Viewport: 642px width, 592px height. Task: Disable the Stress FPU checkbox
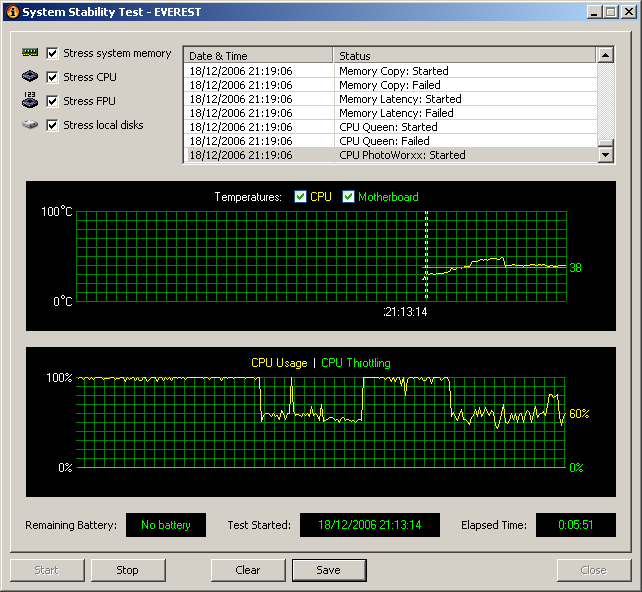click(x=52, y=101)
